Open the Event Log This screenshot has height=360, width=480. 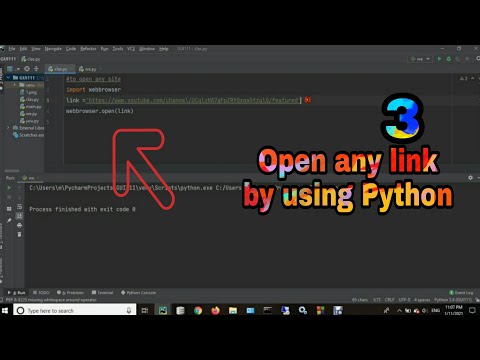[x=461, y=293]
